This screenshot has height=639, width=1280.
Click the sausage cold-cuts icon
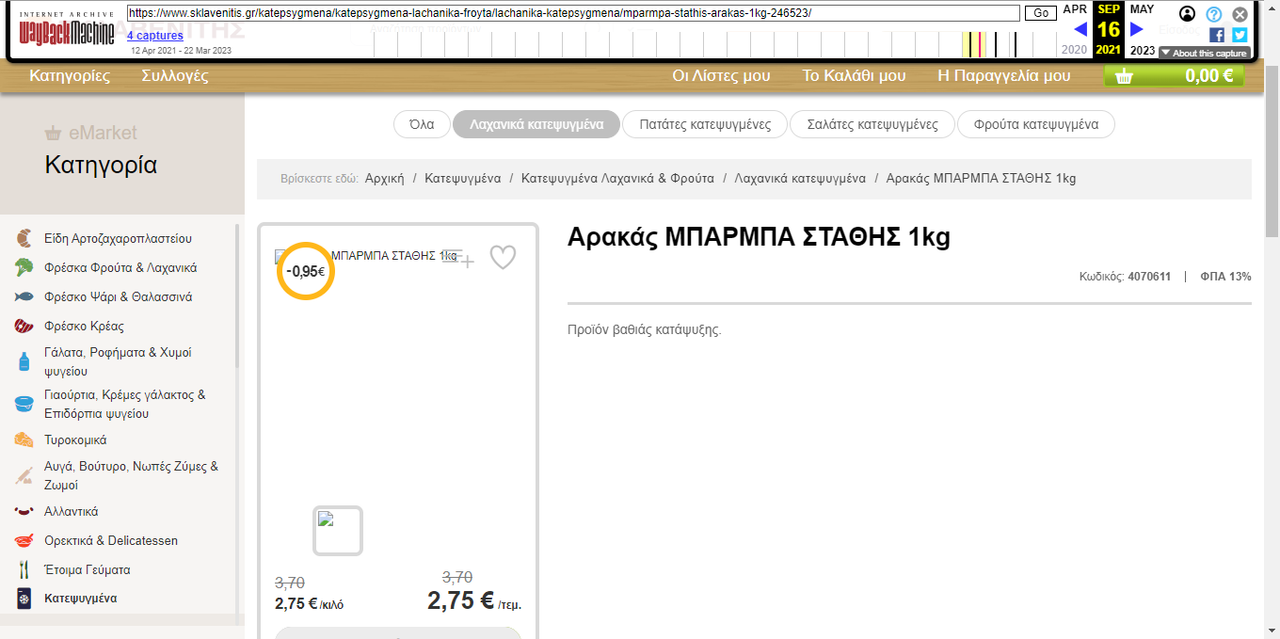pos(24,511)
